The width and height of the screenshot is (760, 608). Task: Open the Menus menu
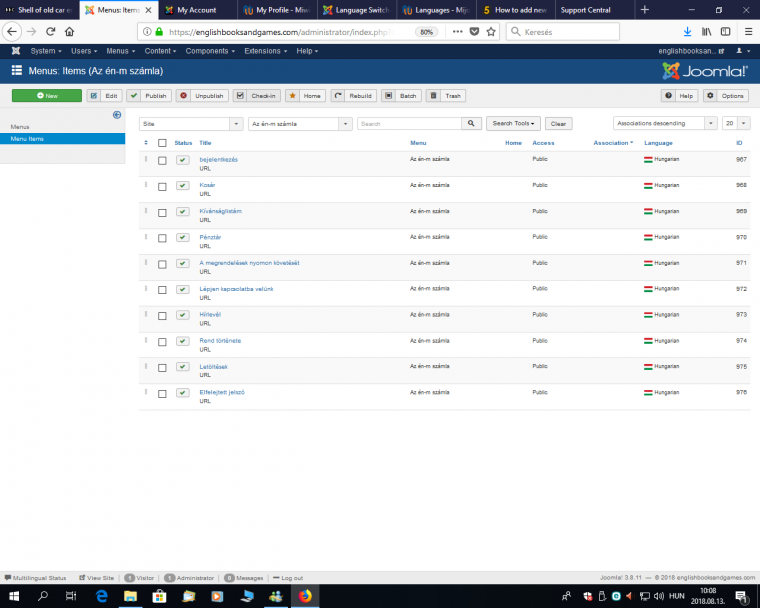[x=120, y=51]
